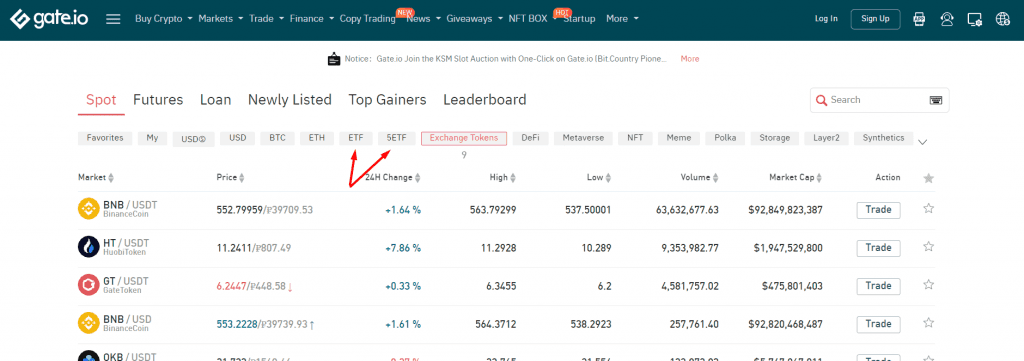Favorite the BNB / USD row star
The height and width of the screenshot is (361, 1024).
click(x=929, y=323)
